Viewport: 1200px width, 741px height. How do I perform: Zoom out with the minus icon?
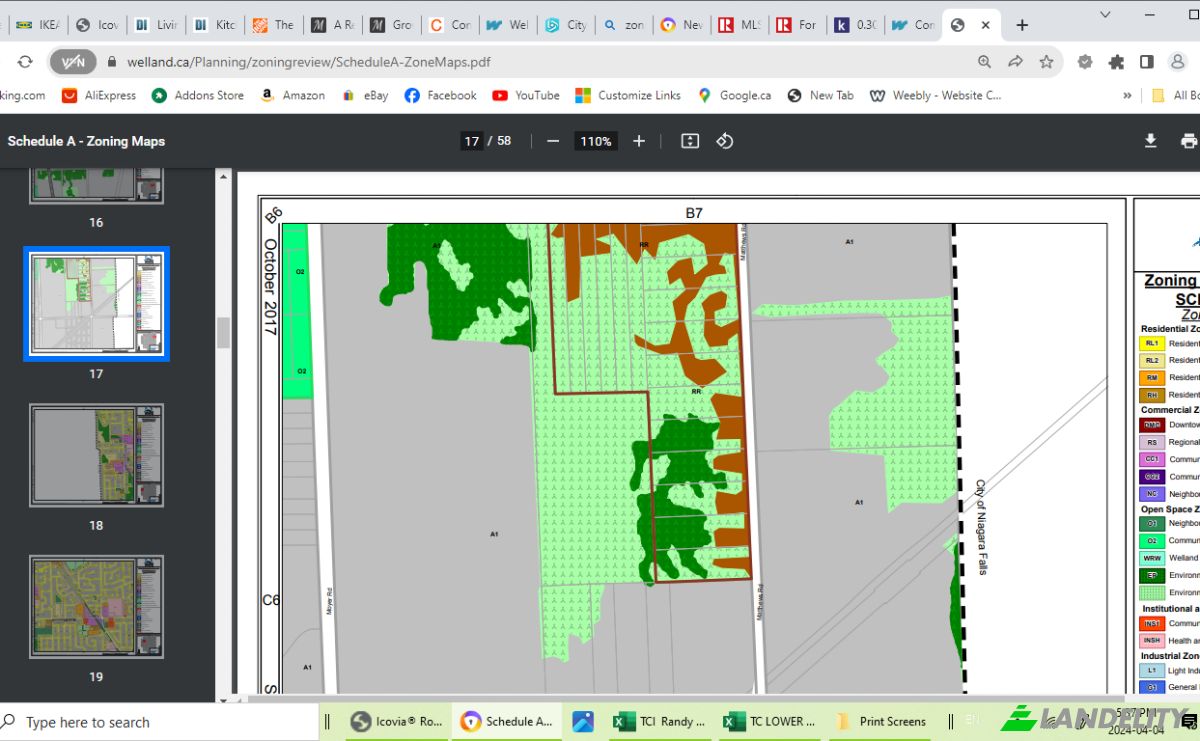coord(553,141)
